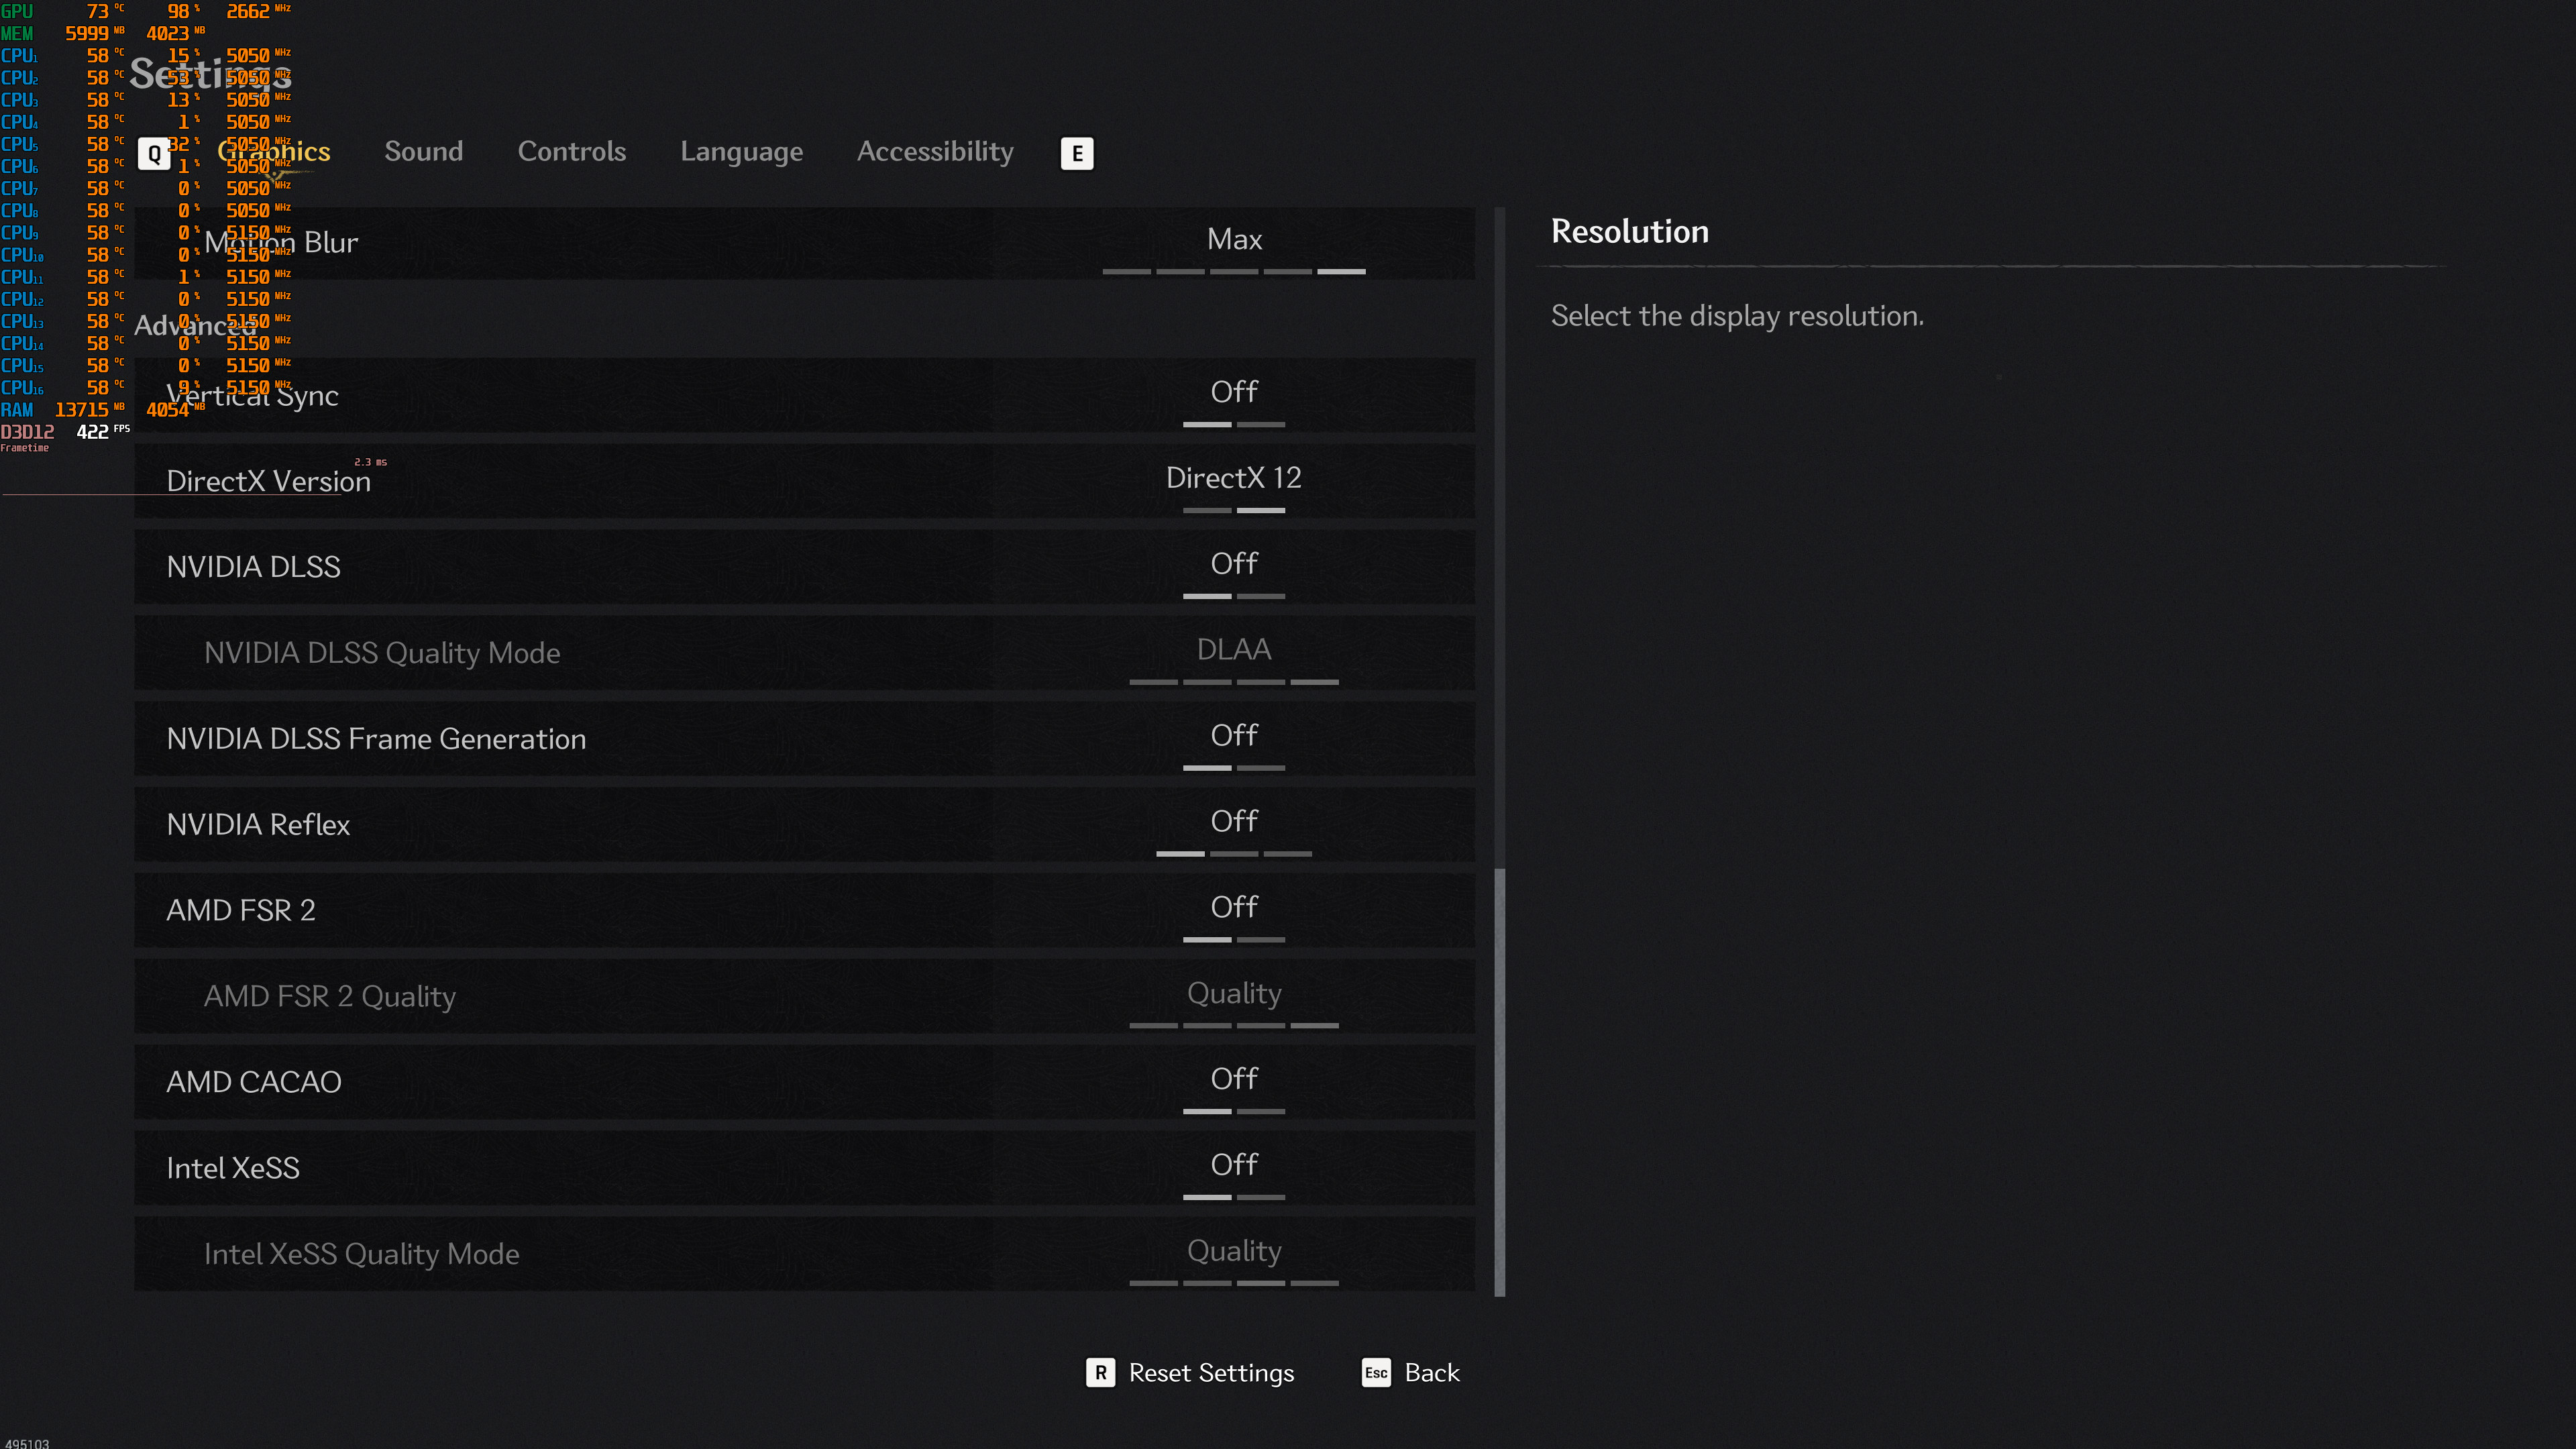Toggle NVIDIA DLSS Frame Generation
This screenshot has width=2576, height=1449.
(1233, 738)
